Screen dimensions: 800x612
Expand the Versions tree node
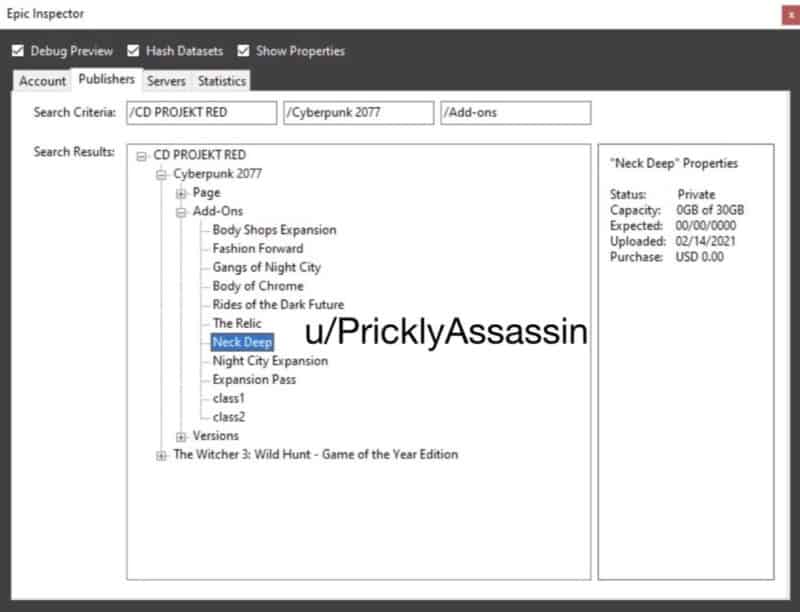[181, 436]
